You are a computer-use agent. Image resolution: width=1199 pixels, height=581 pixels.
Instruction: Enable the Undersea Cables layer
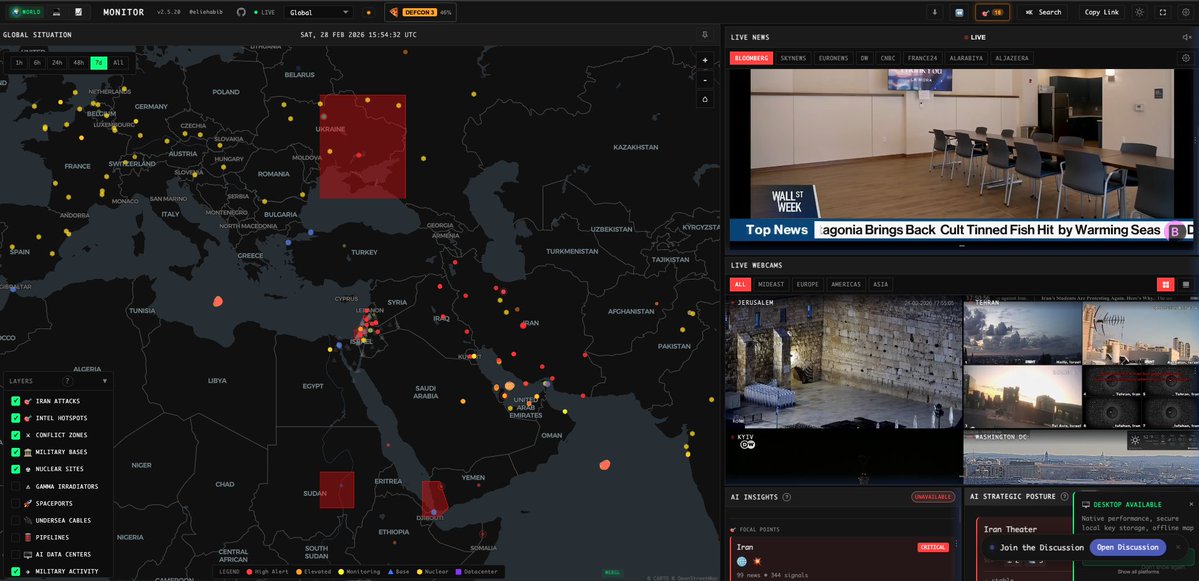15,520
